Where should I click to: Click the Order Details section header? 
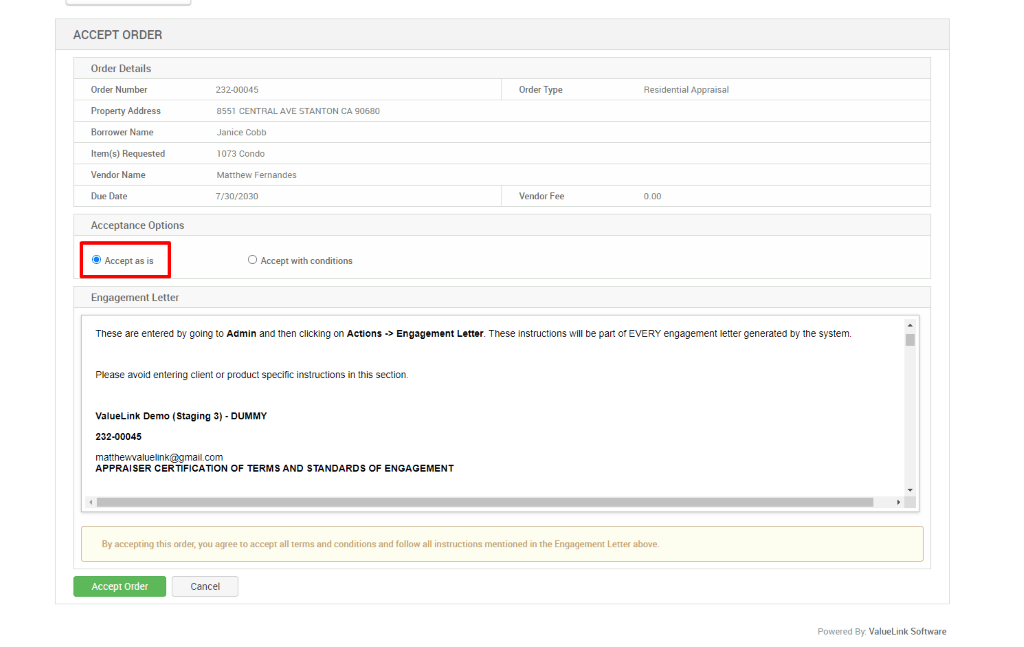119,68
